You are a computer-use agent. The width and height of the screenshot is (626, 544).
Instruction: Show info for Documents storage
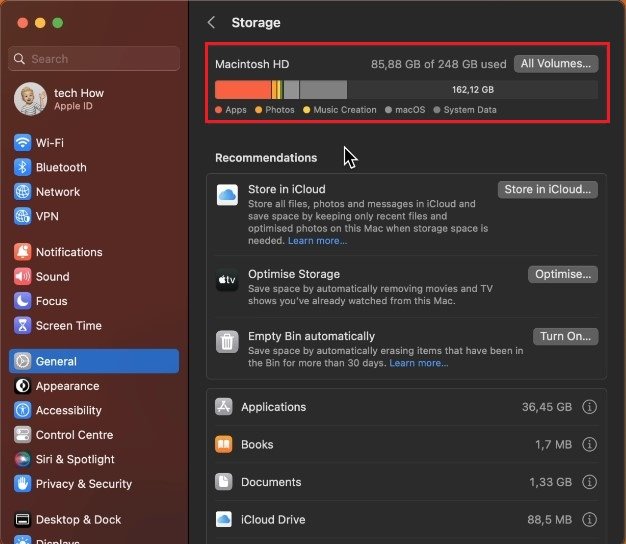589,482
